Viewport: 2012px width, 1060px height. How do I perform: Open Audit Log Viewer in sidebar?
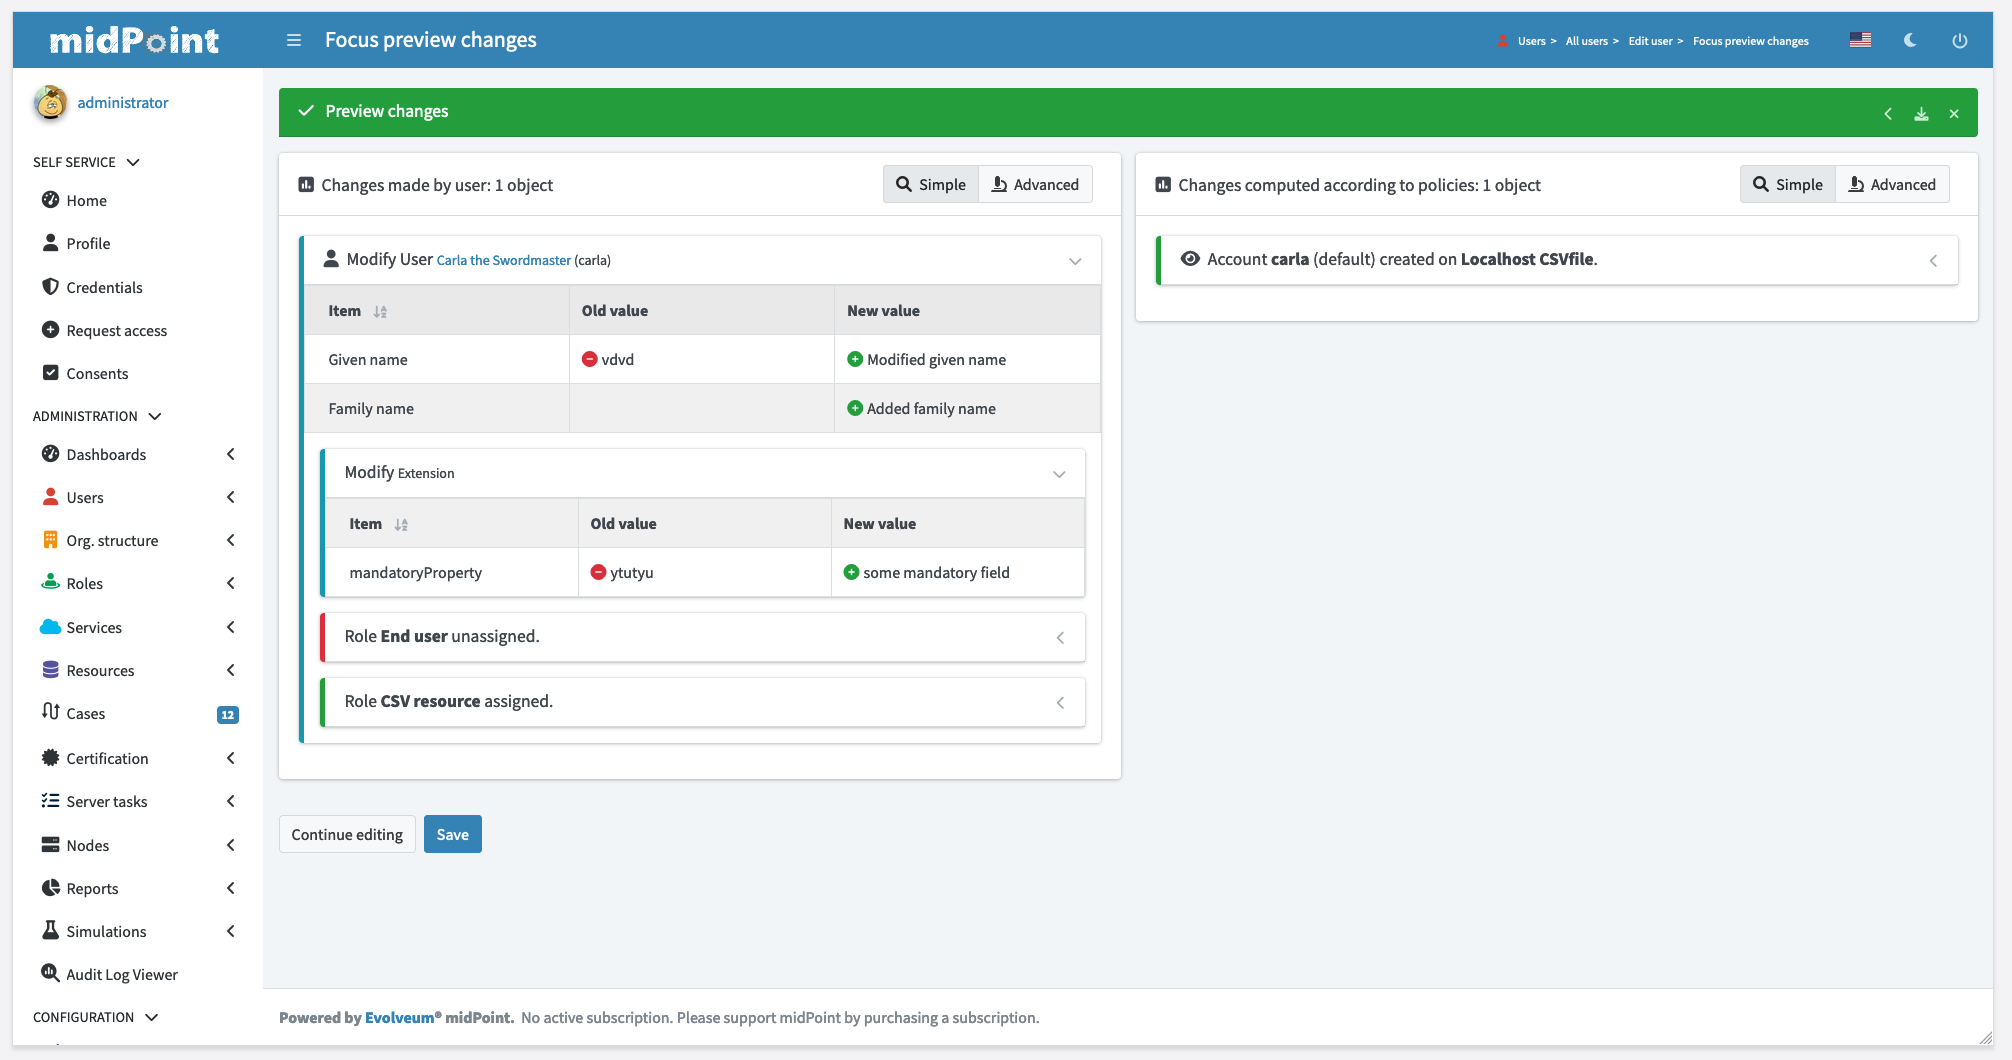click(x=121, y=974)
